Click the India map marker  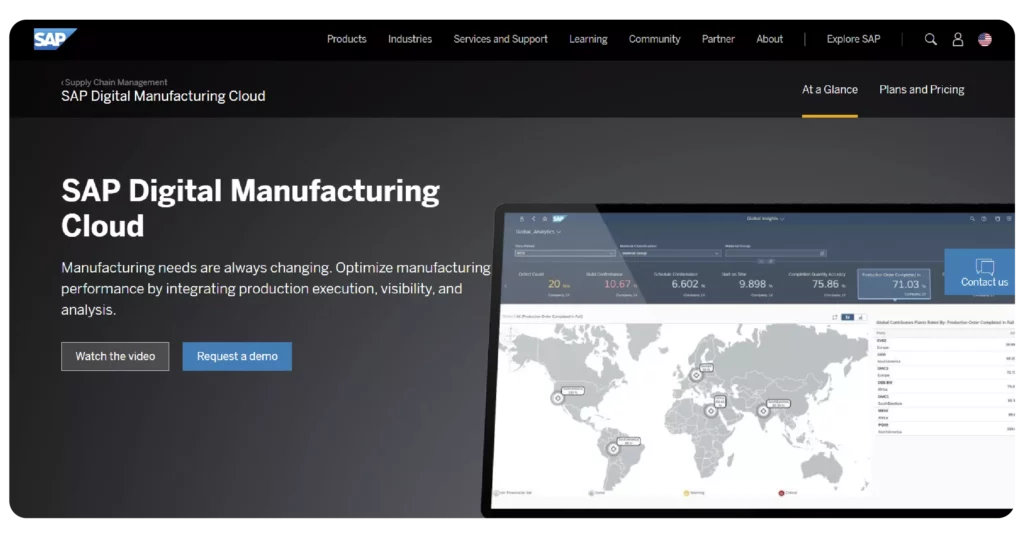763,411
